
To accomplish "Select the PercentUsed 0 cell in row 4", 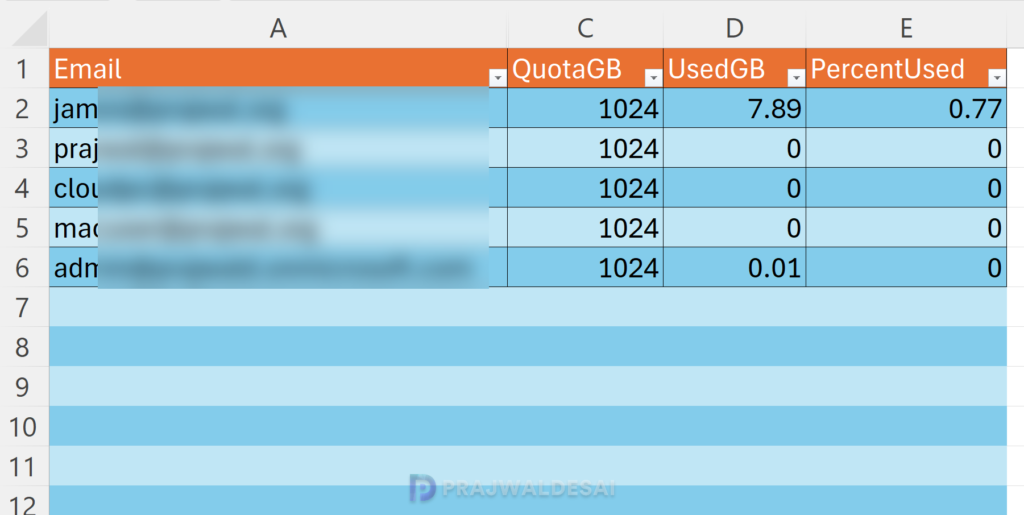I will (x=906, y=188).
